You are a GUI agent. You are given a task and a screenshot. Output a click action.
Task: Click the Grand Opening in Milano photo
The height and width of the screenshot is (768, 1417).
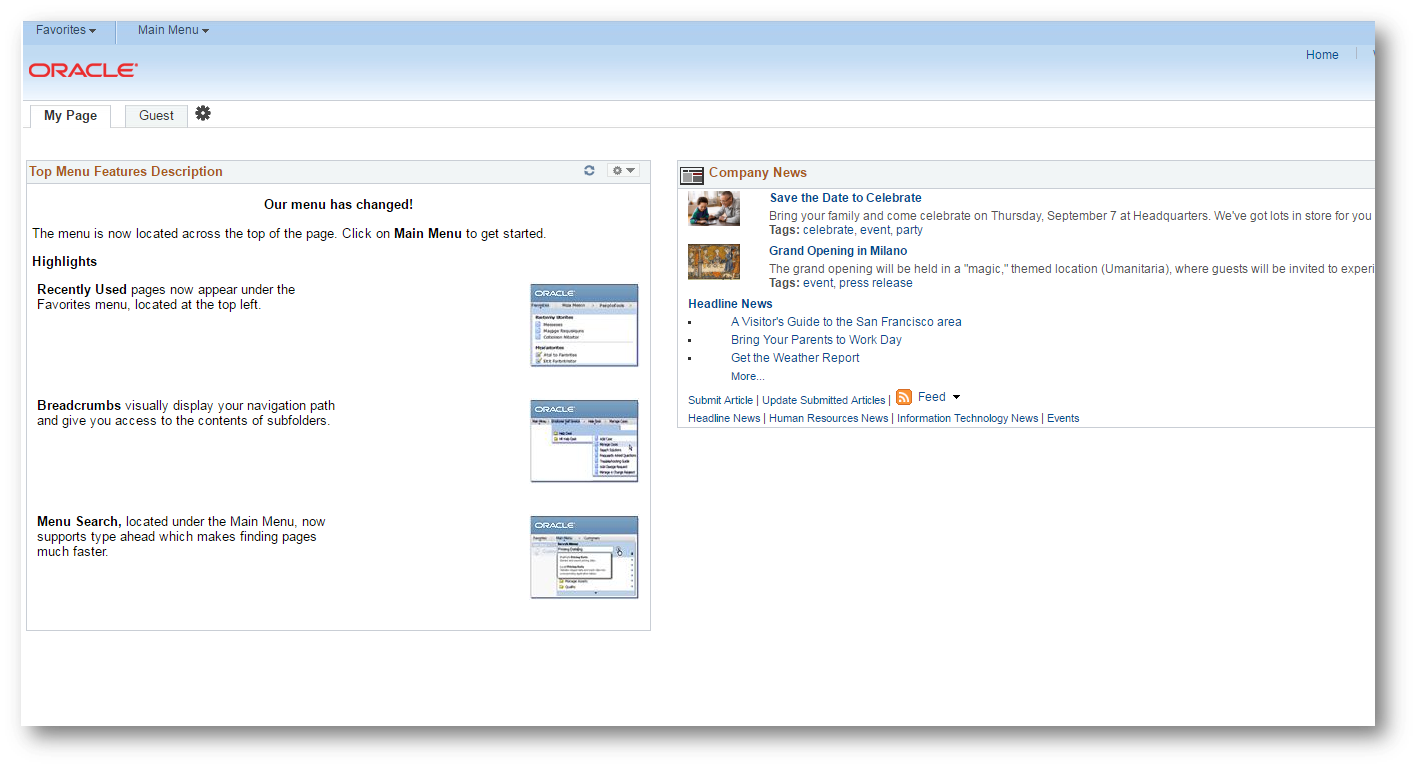pos(713,261)
